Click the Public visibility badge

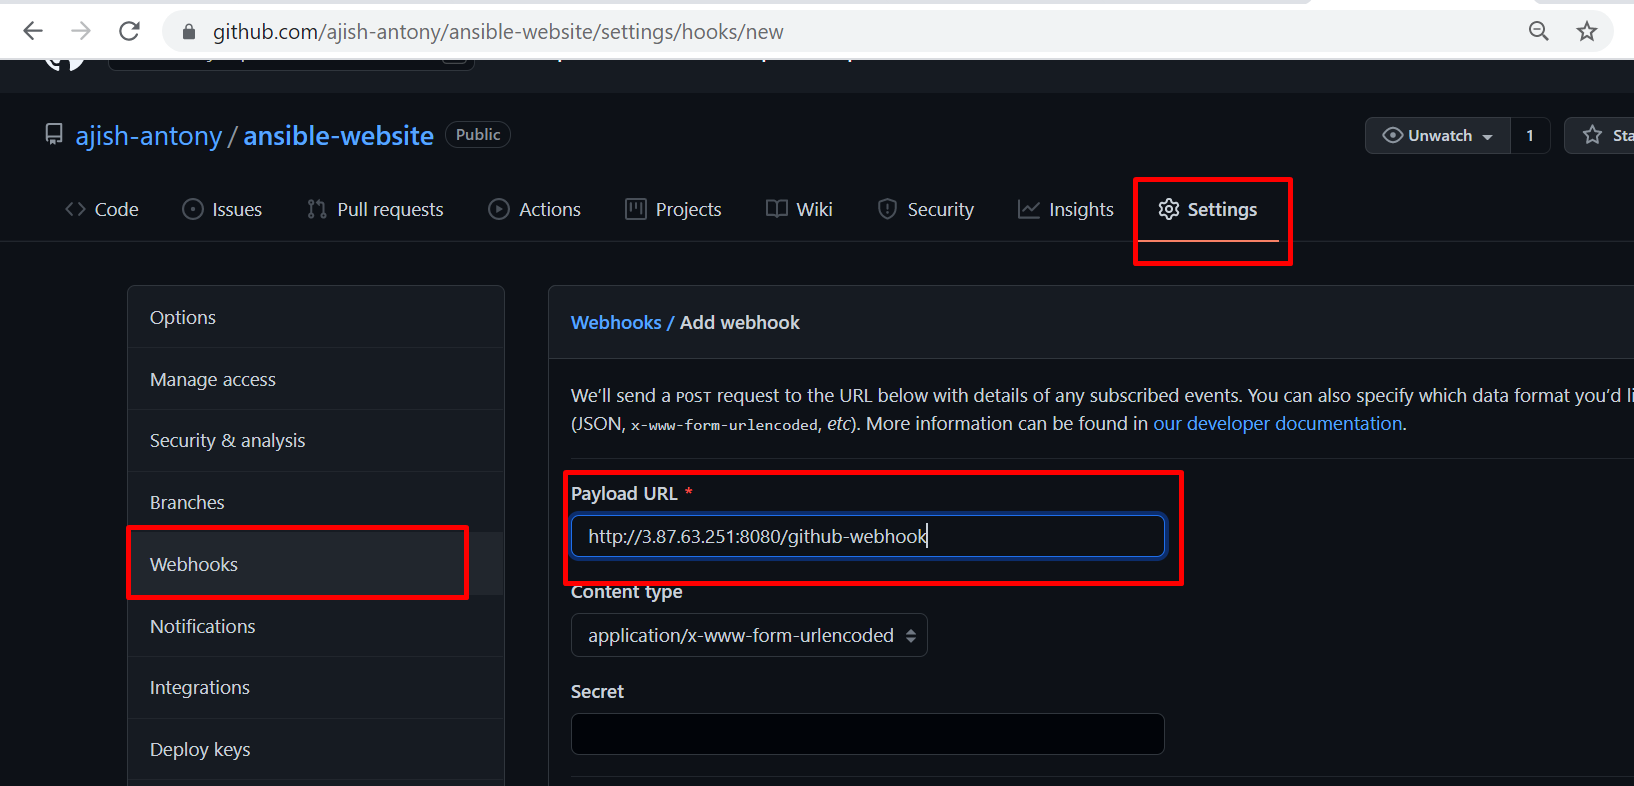(x=478, y=135)
